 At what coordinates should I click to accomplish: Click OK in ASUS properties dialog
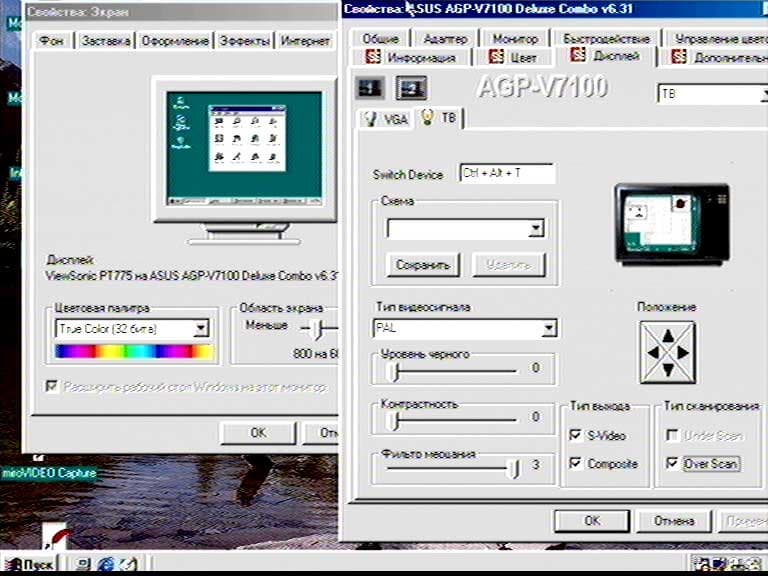click(x=592, y=521)
